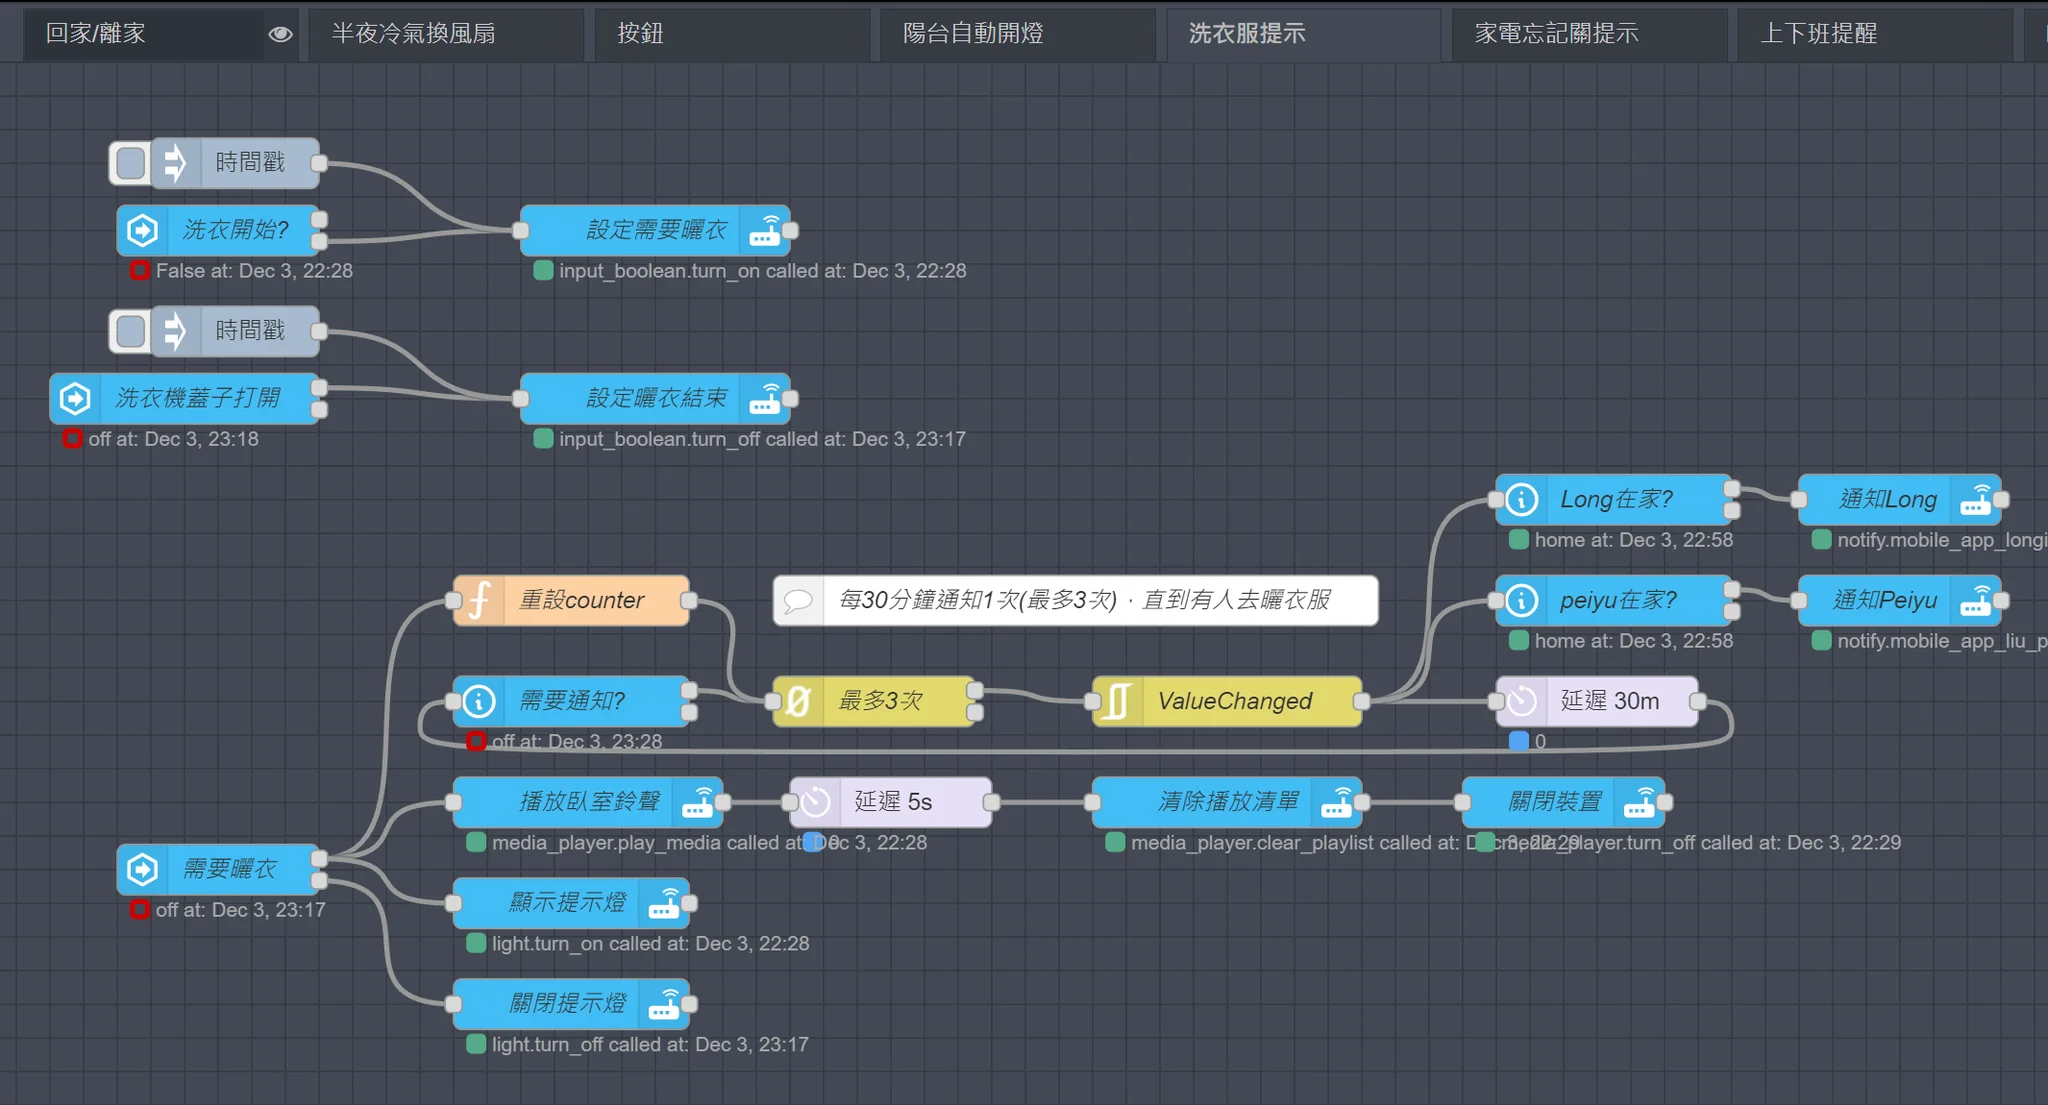Screen dimensions: 2048x1105
Task: Click switch icon on ValueChanged node
Action: (1117, 701)
